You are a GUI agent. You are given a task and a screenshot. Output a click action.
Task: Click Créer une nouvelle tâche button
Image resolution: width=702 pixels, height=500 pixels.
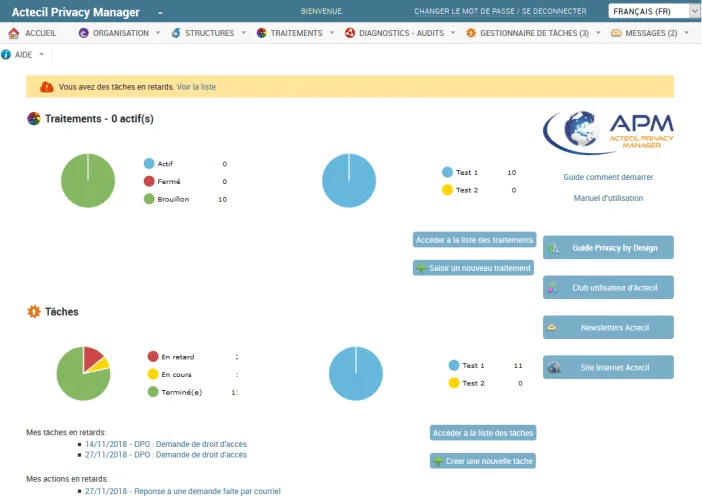click(x=483, y=461)
